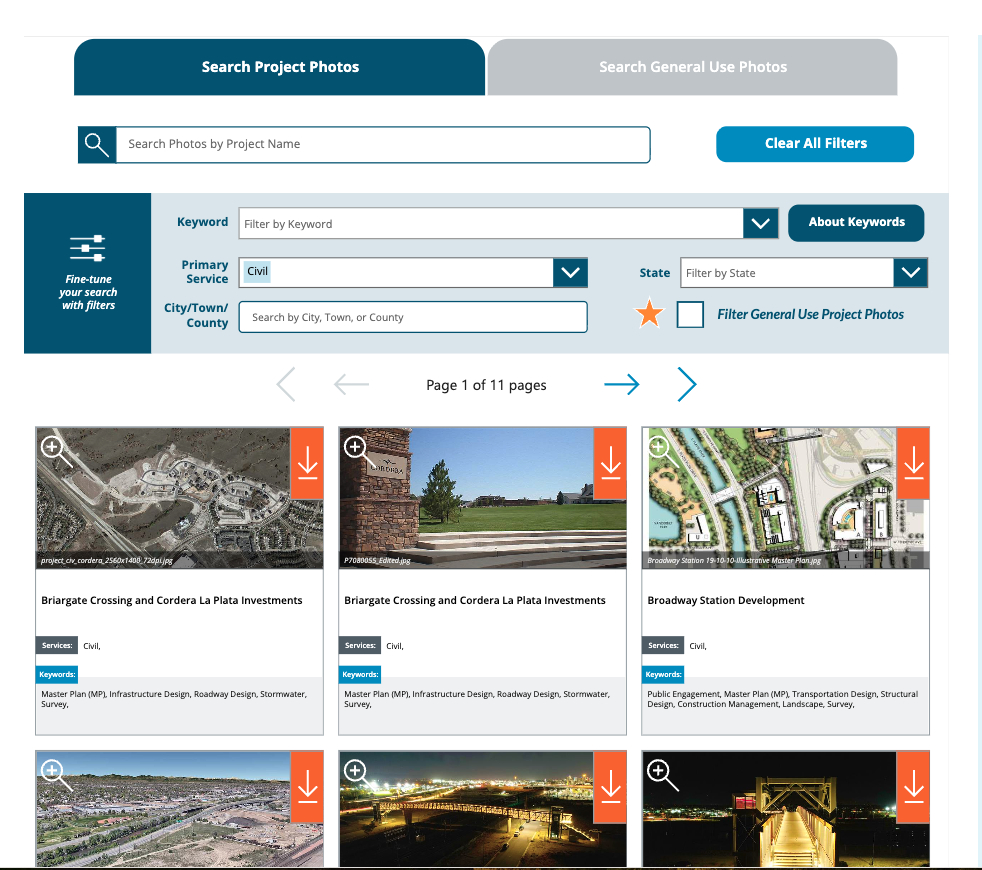Zoom into the daytime aerial highway photo
Screen dimensions: 982x870
[x=56, y=775]
